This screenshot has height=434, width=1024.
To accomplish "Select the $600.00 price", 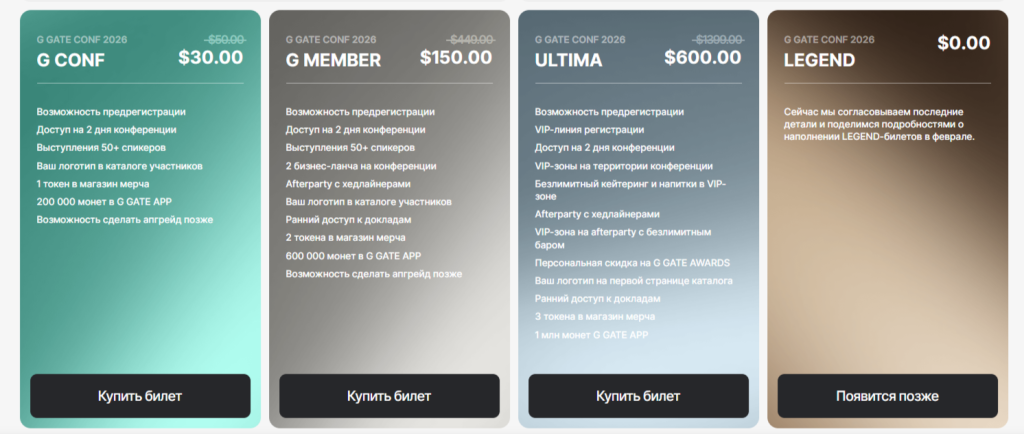I will pos(702,57).
